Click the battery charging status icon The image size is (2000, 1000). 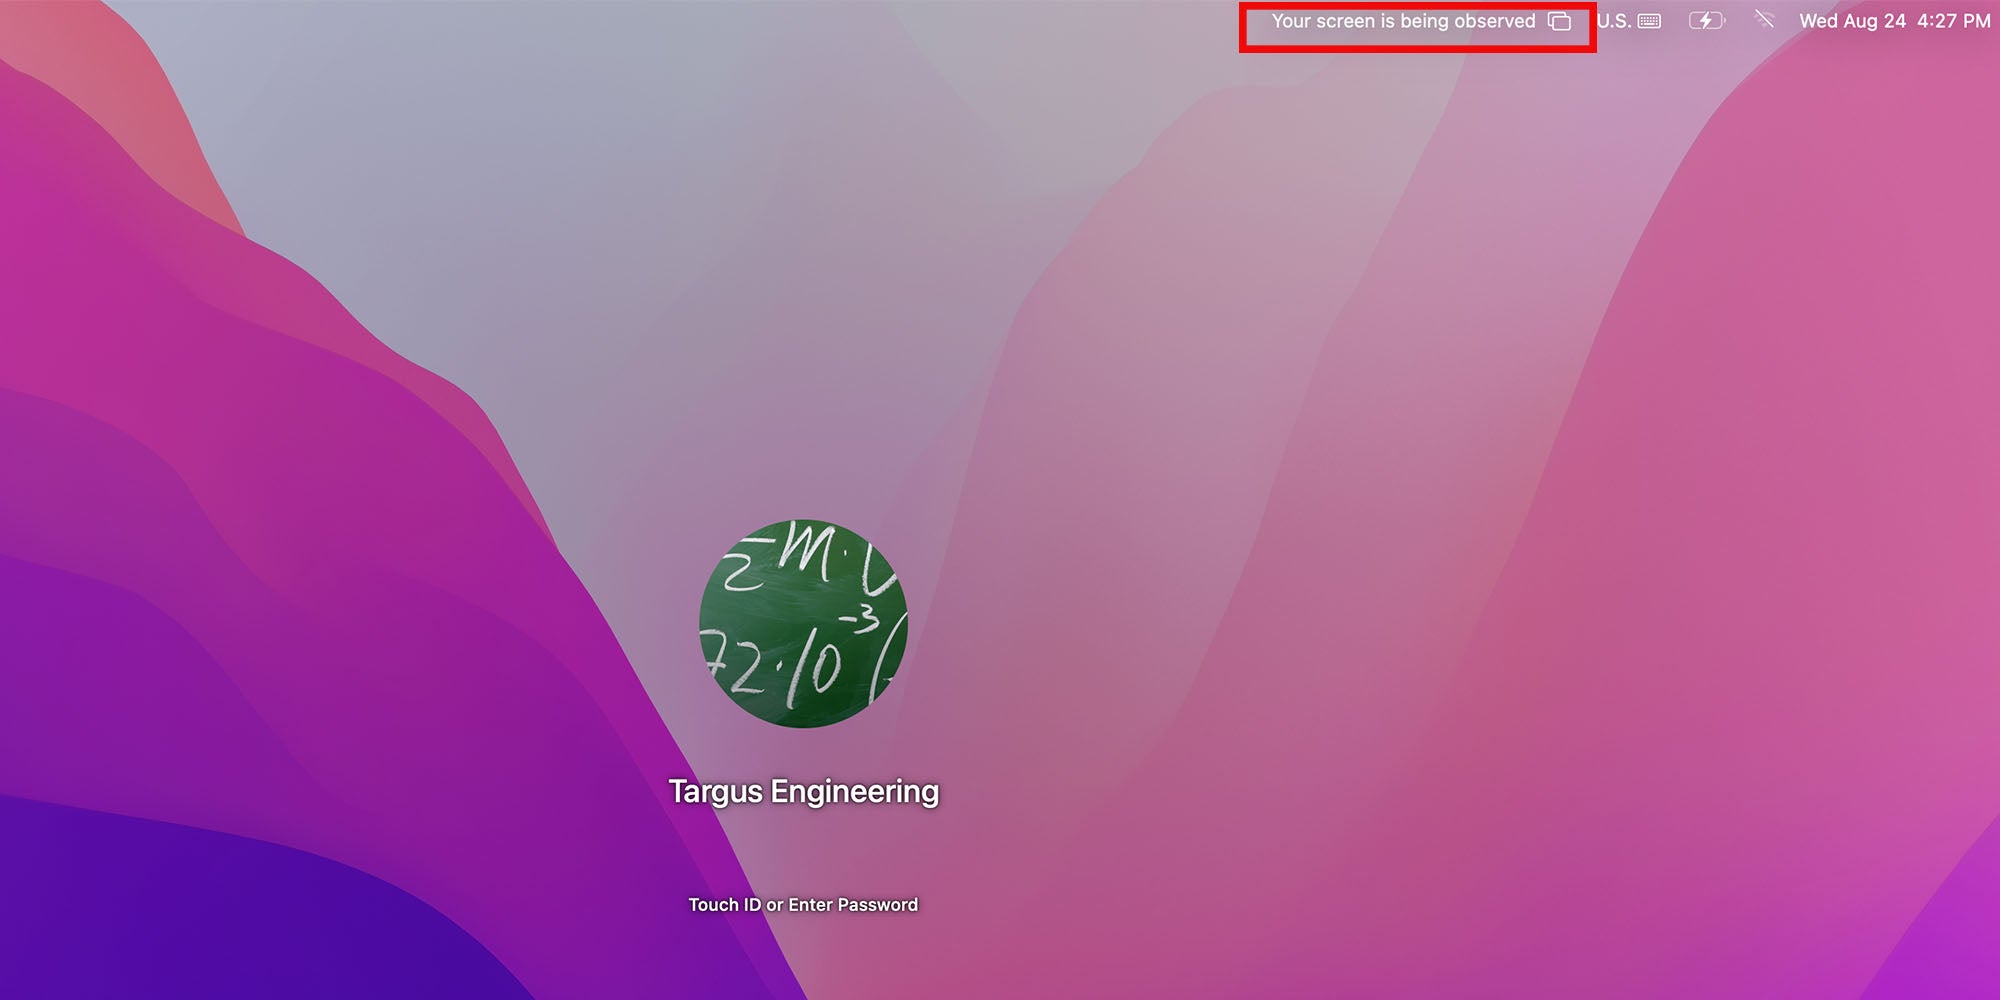coord(1706,21)
